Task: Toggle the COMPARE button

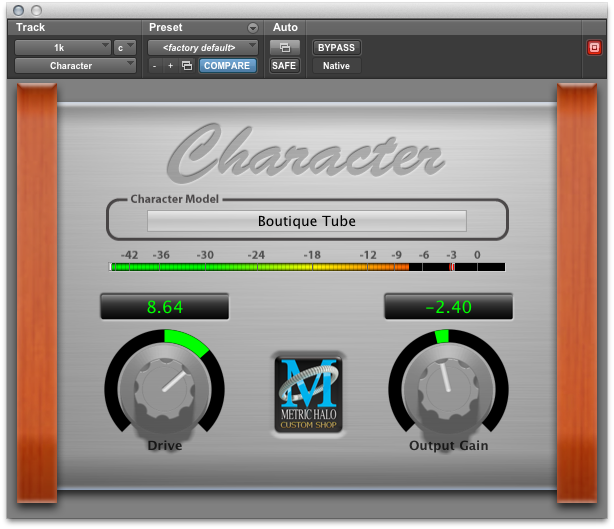Action: [x=228, y=66]
